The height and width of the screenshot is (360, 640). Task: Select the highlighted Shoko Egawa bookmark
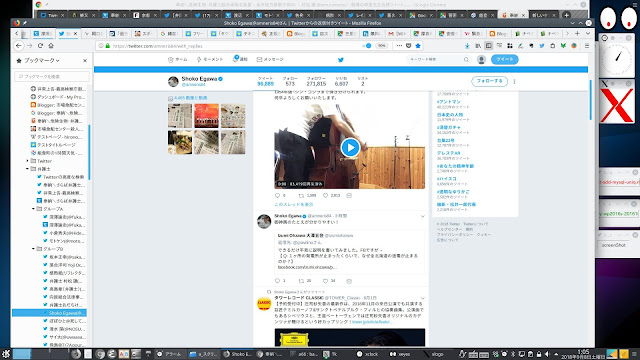(x=49, y=313)
